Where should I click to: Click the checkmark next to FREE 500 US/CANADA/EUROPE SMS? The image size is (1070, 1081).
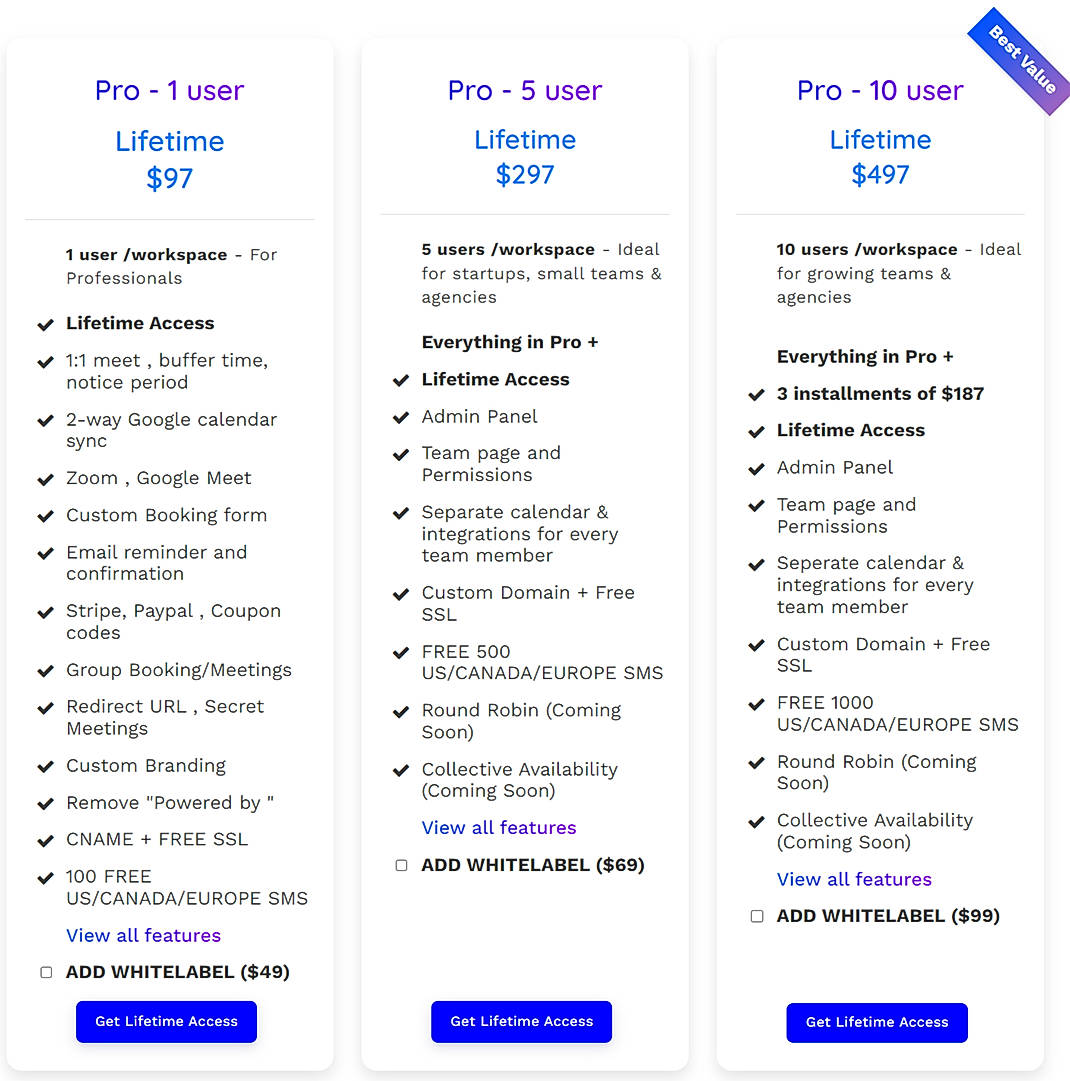coord(401,652)
